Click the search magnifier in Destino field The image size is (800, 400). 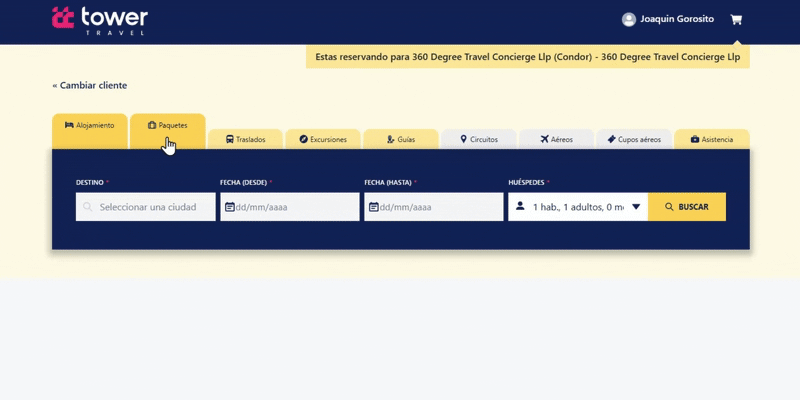(x=88, y=207)
